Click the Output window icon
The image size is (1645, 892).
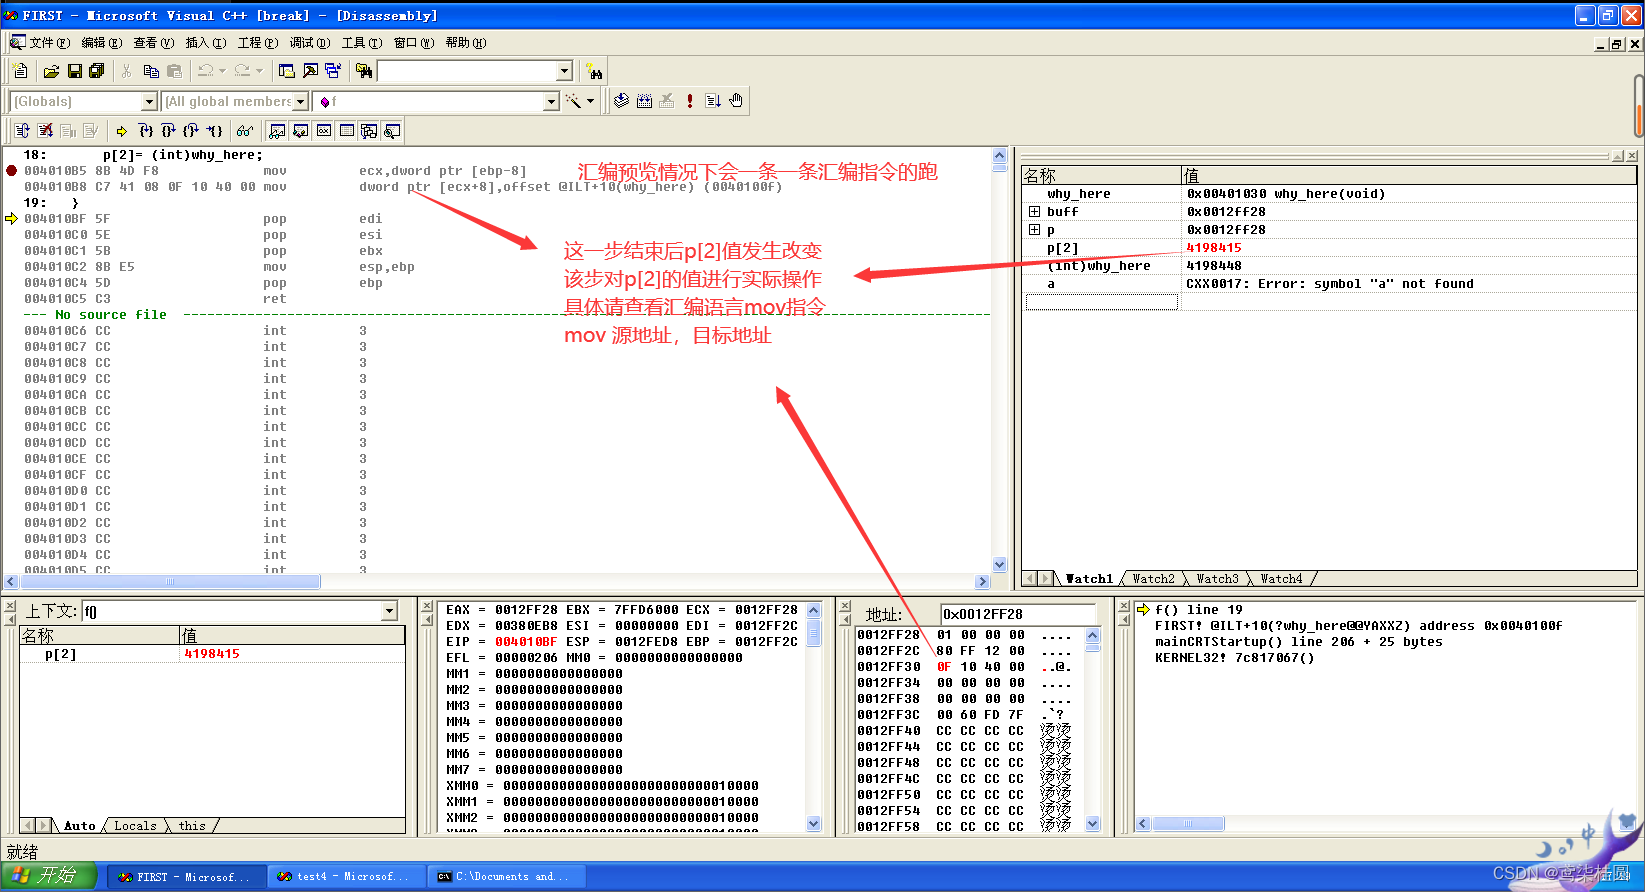[310, 71]
